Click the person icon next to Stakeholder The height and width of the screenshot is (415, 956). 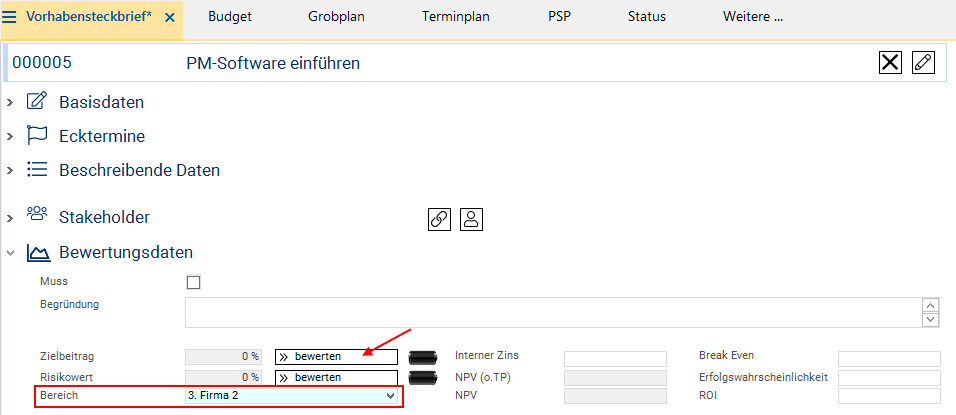[x=472, y=220]
